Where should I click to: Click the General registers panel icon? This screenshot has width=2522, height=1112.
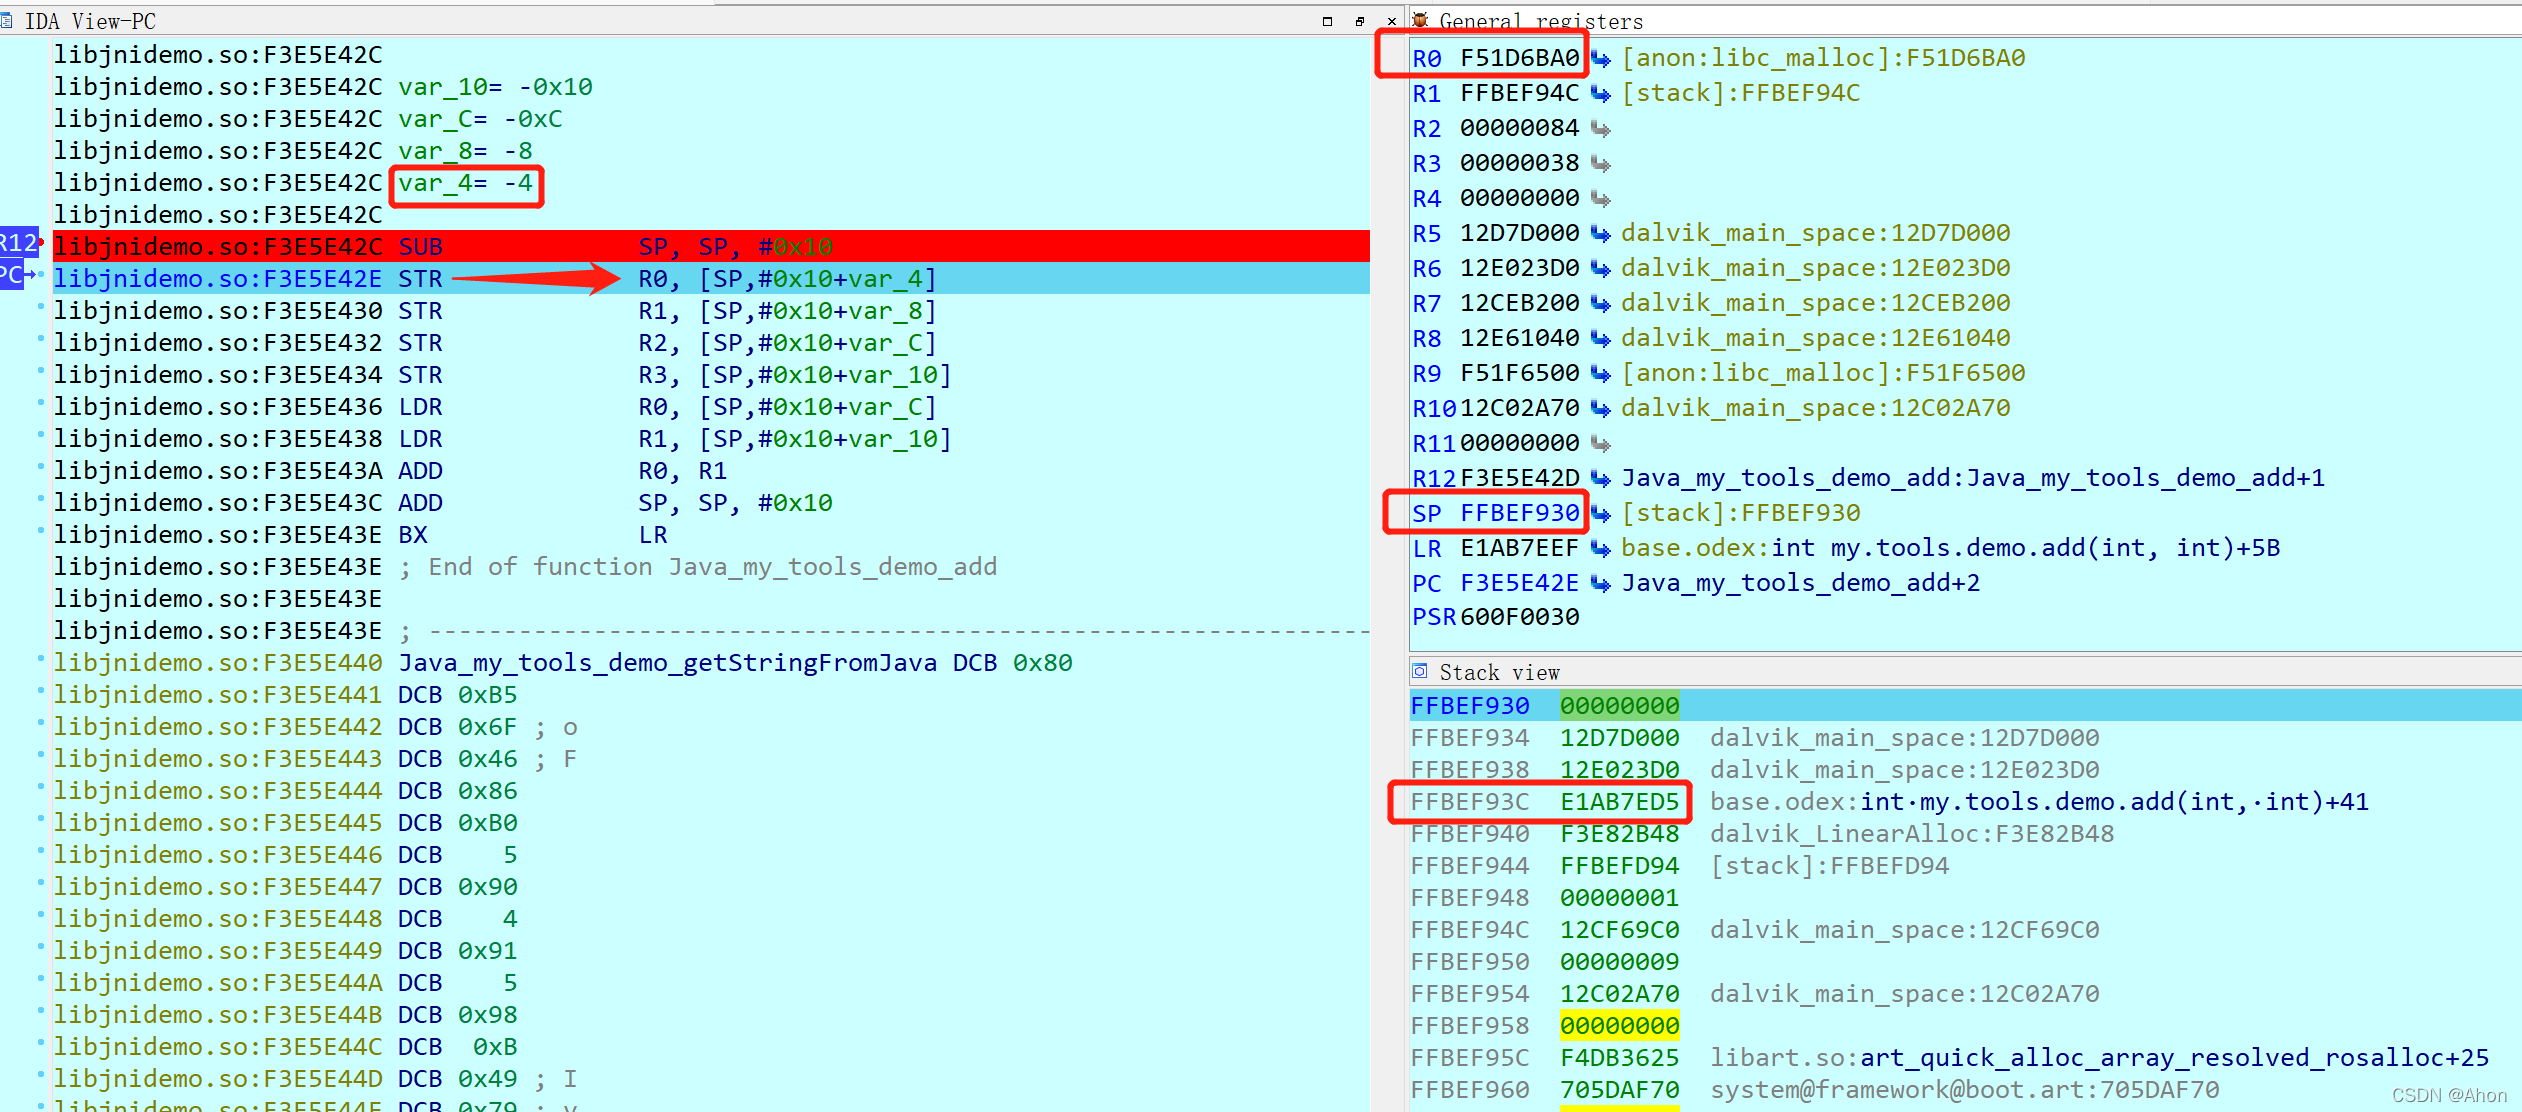[1420, 21]
